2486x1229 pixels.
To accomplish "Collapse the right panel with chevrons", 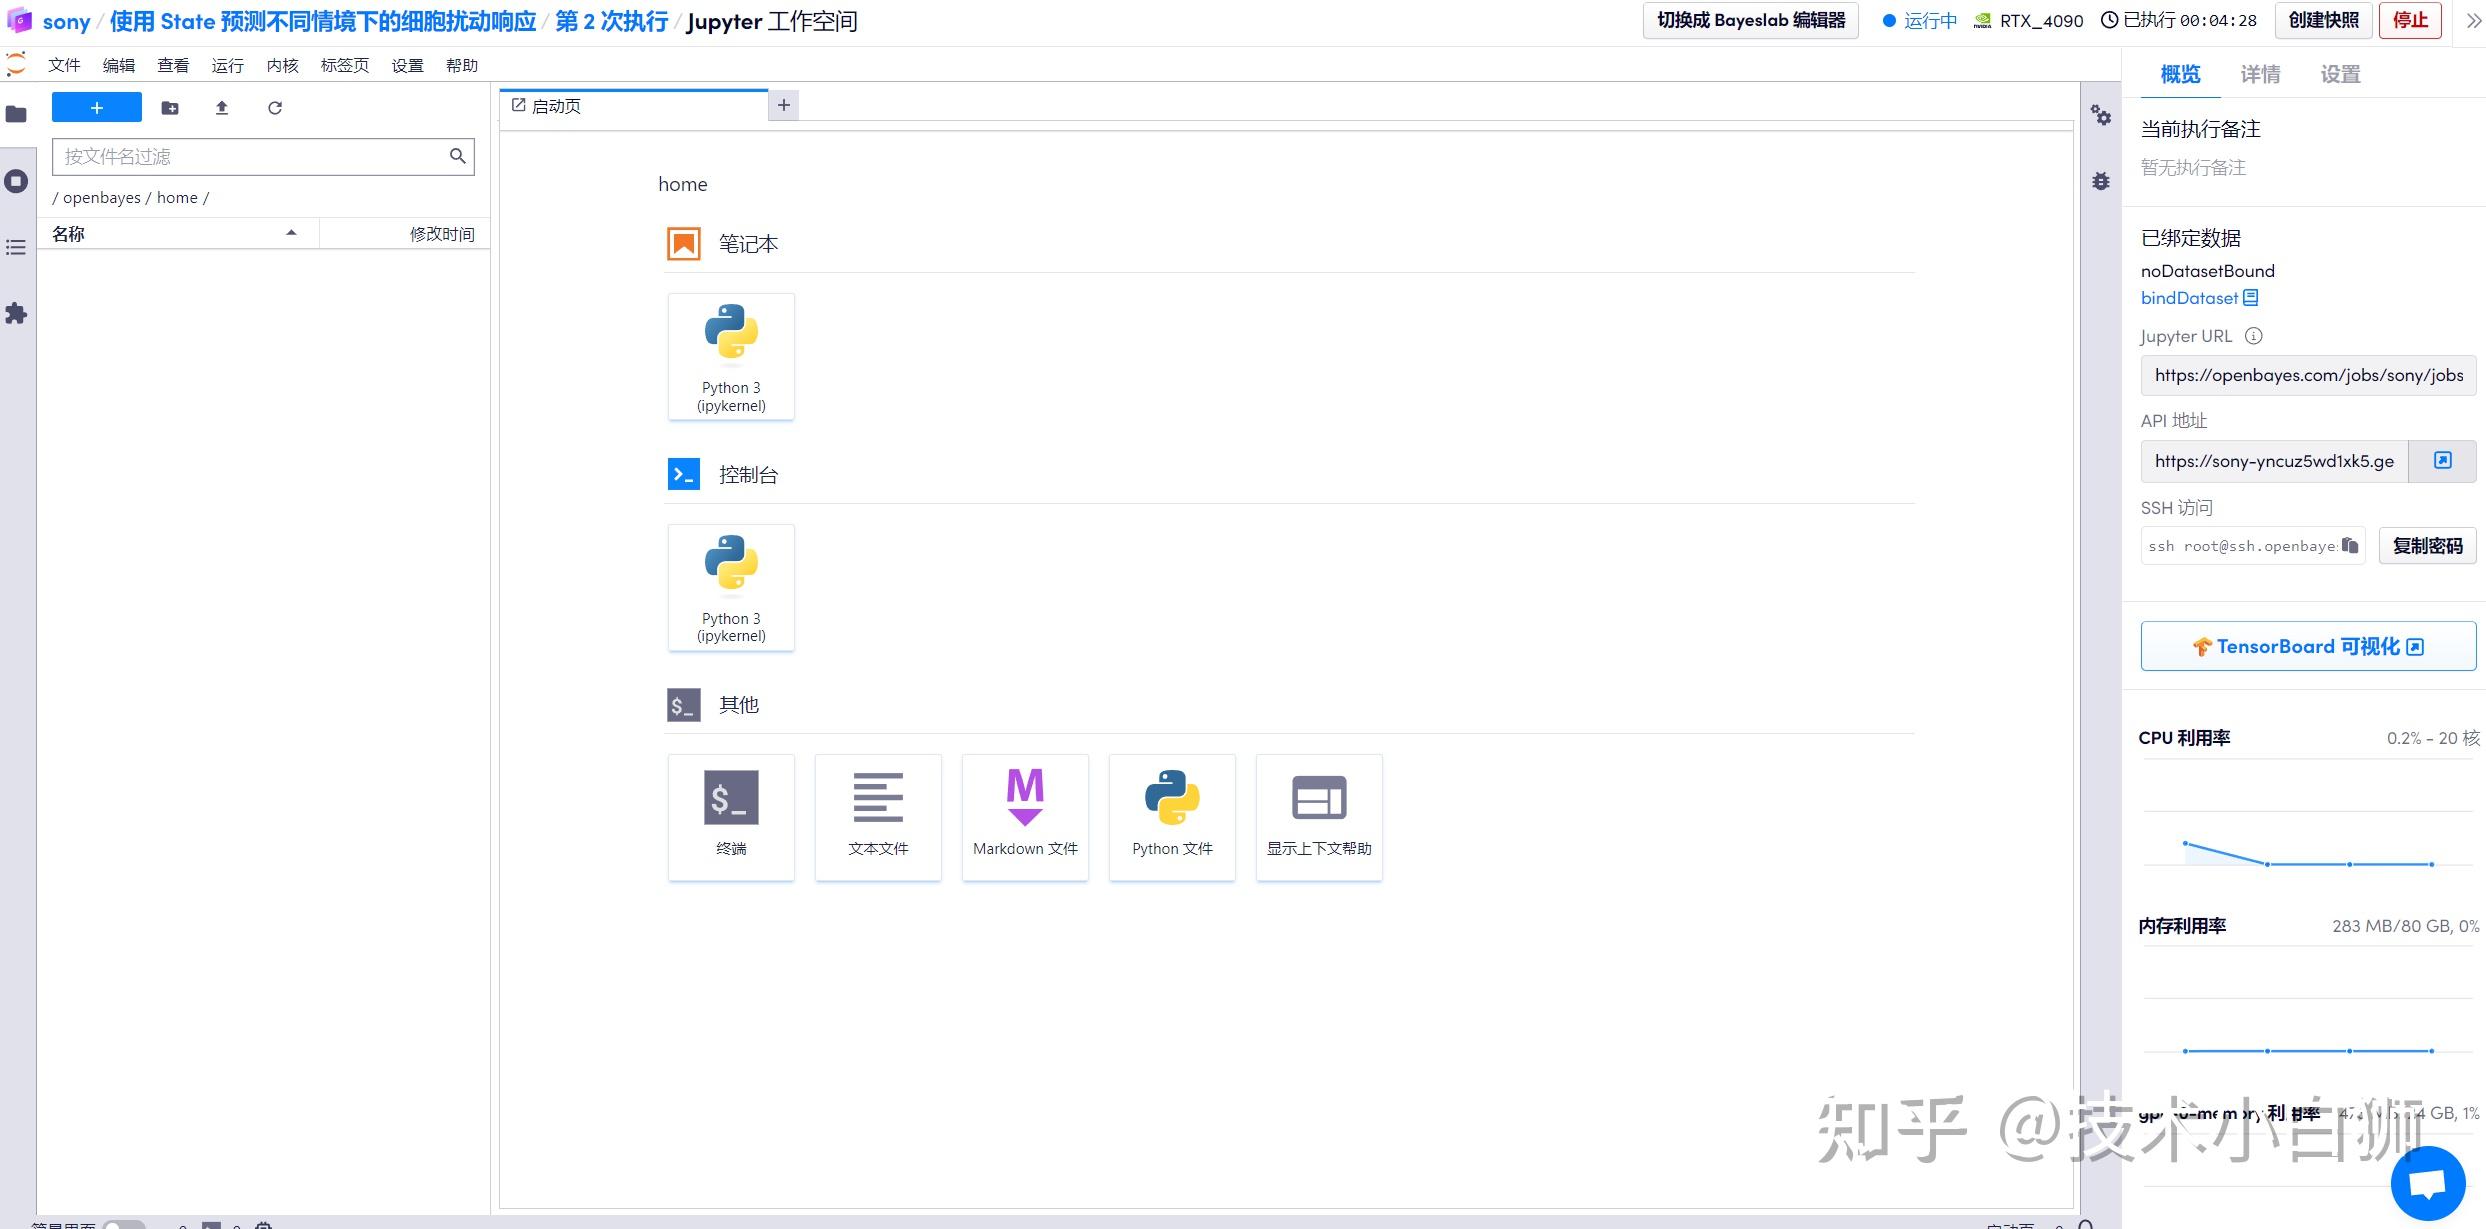I will click(2473, 21).
